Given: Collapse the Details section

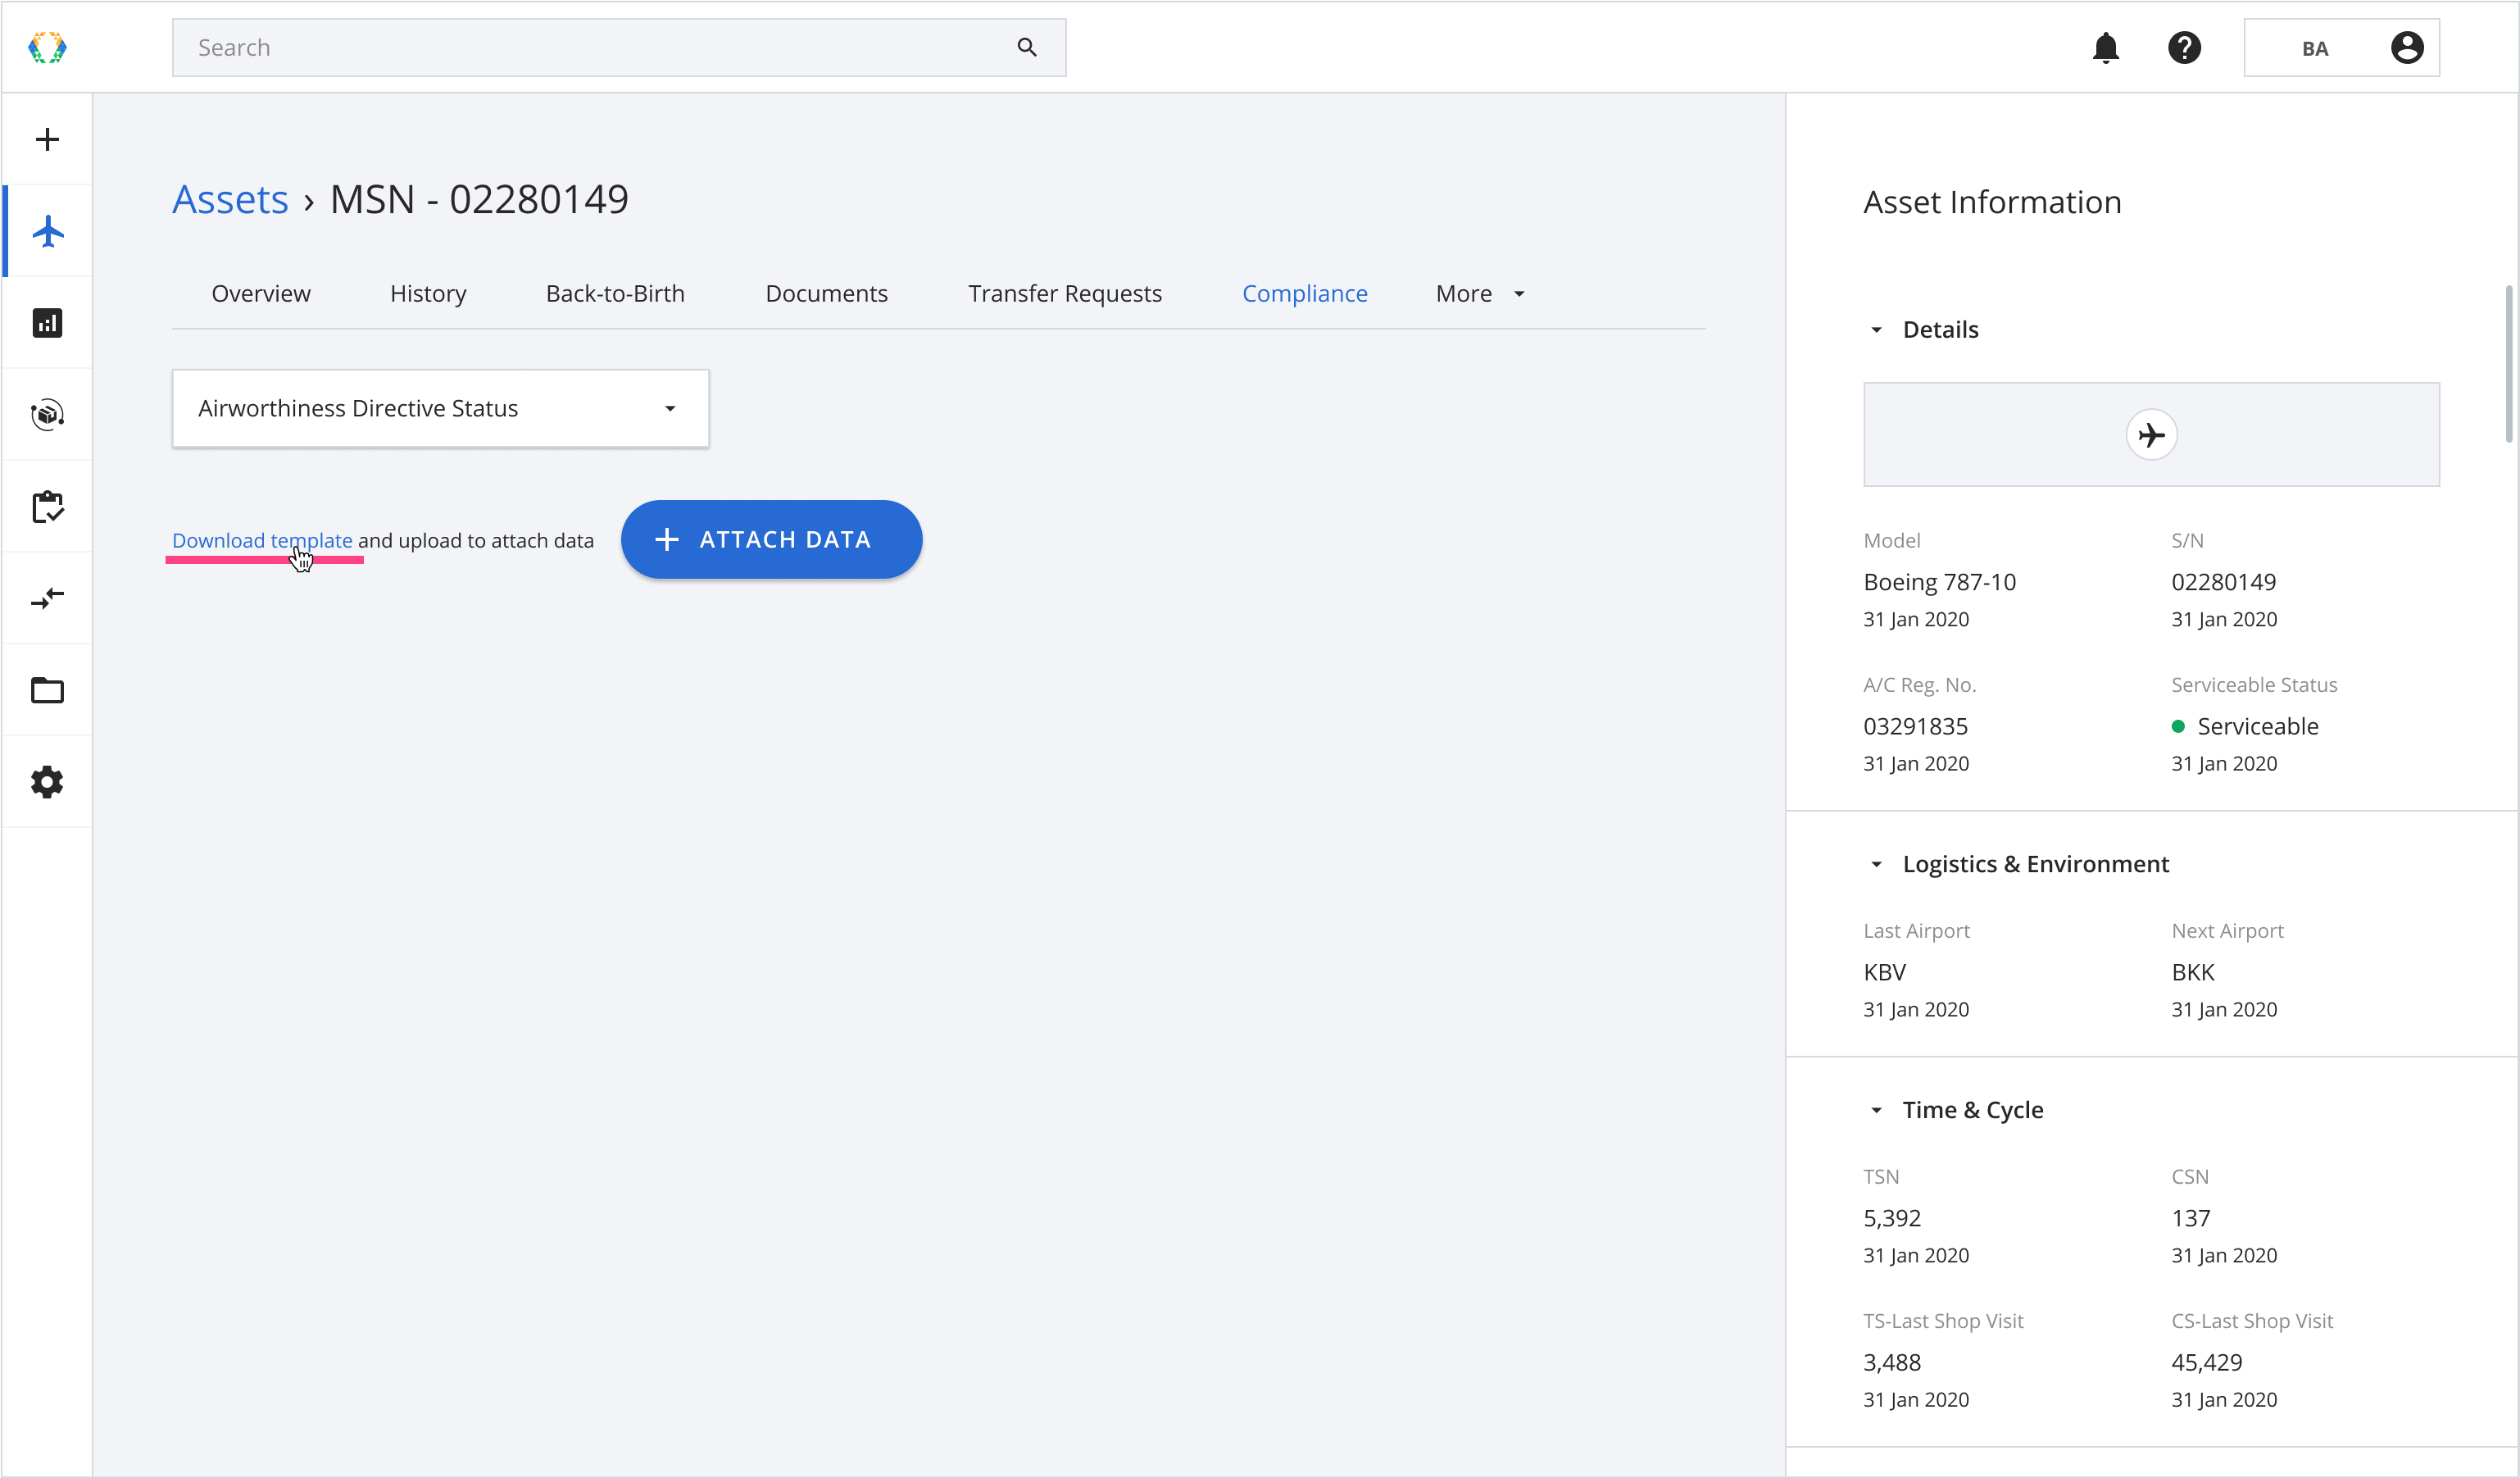Looking at the screenshot, I should tap(1876, 329).
